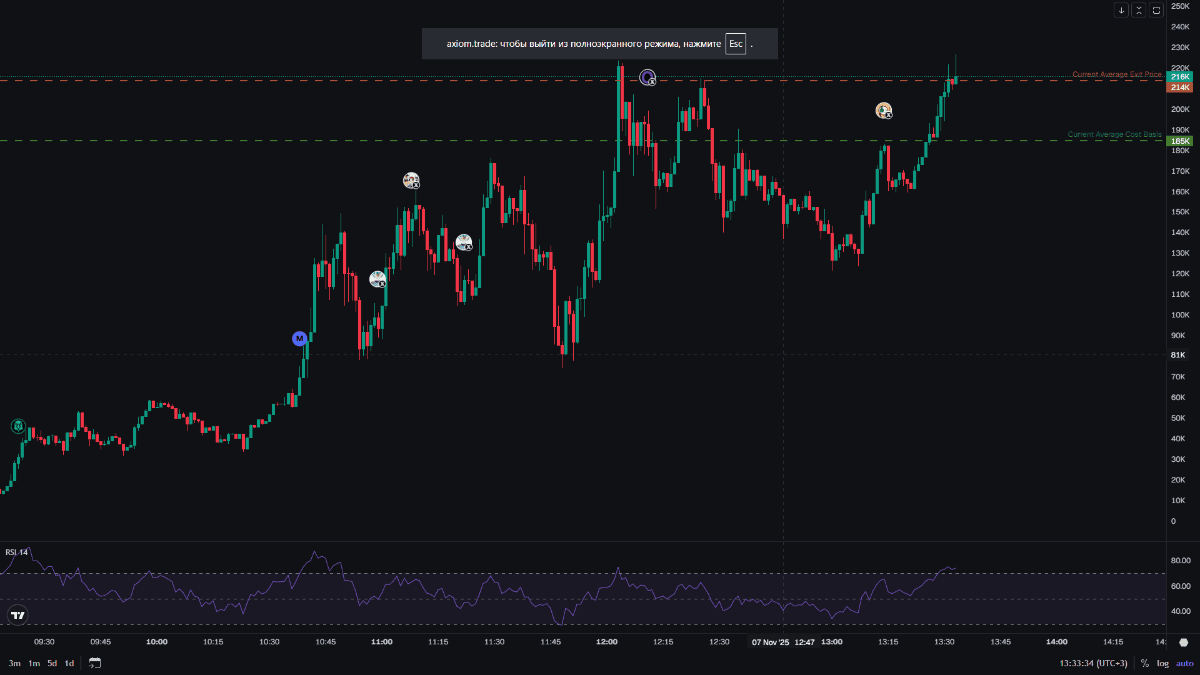Click the down-arrow button at top right
The width and height of the screenshot is (1200, 675).
click(1122, 10)
